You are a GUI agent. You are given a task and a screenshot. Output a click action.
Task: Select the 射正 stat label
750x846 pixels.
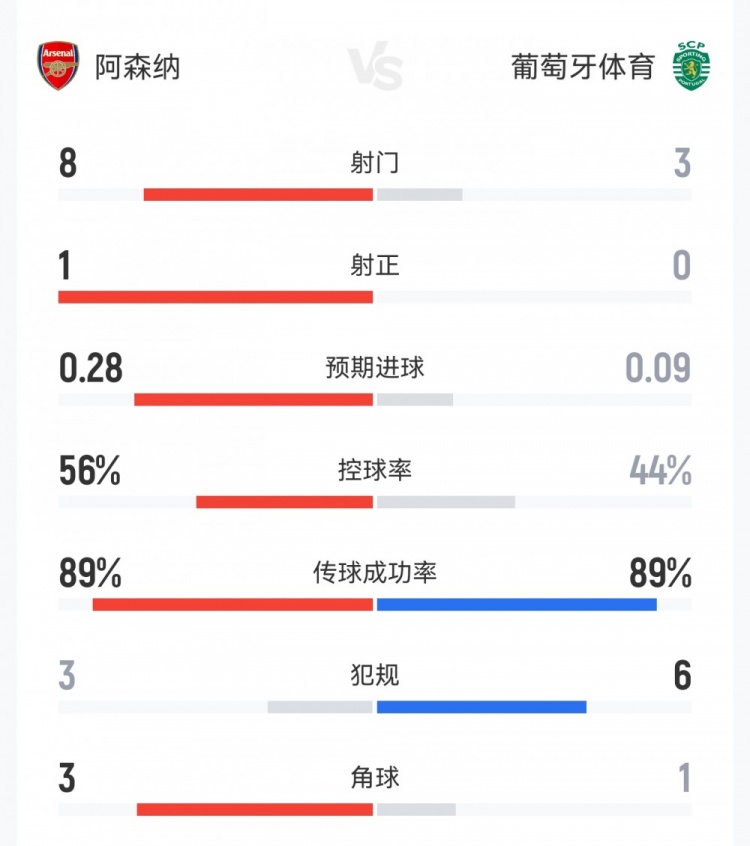coord(375,266)
